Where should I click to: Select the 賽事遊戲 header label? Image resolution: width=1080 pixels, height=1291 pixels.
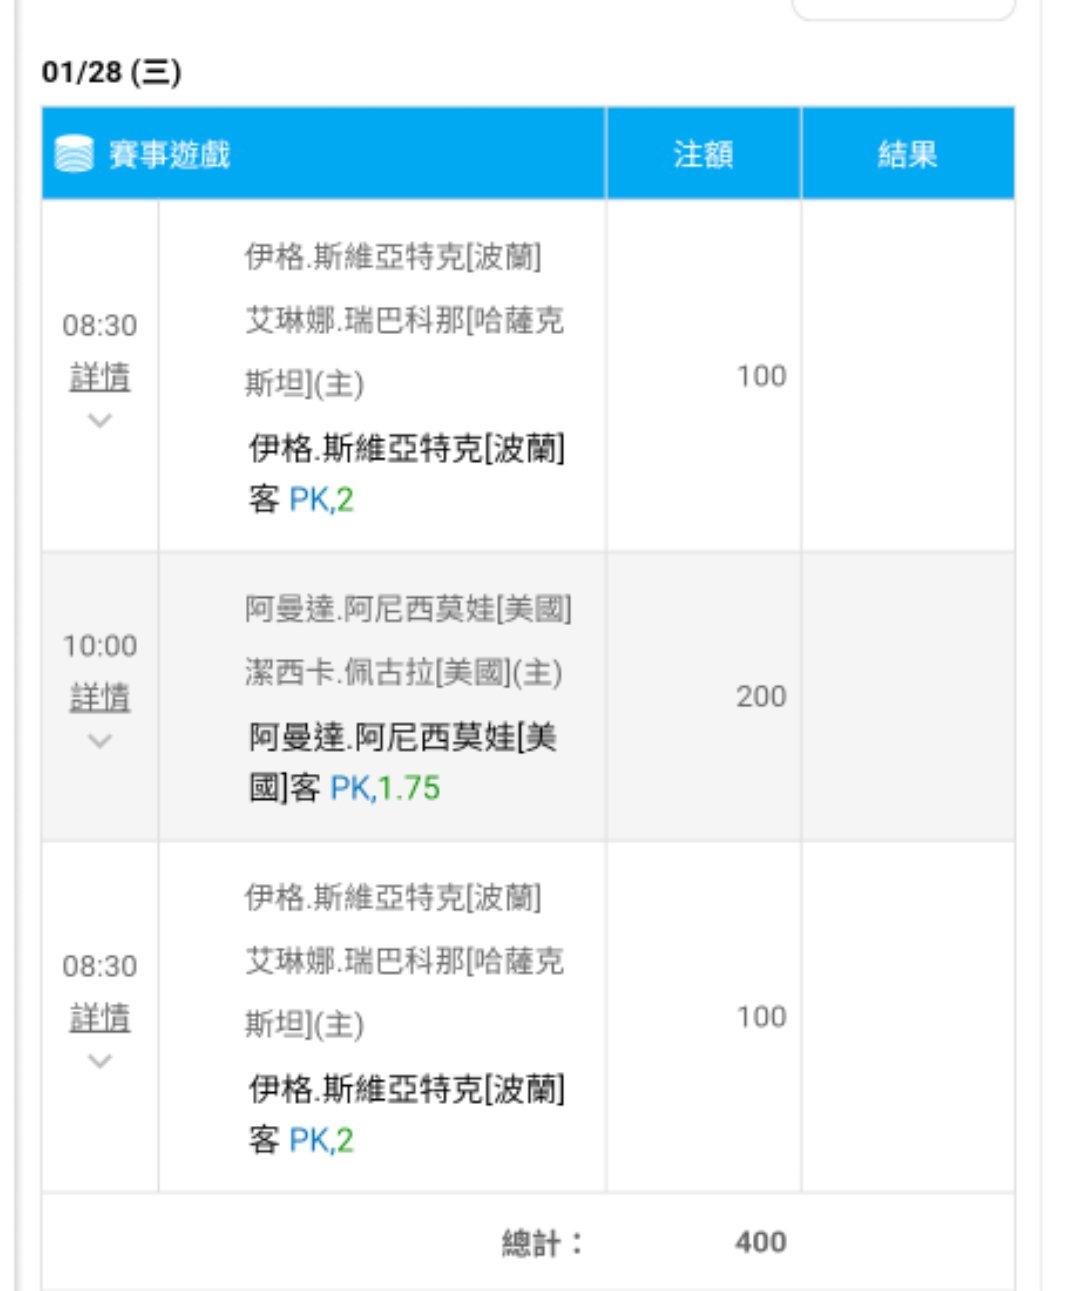(x=169, y=154)
